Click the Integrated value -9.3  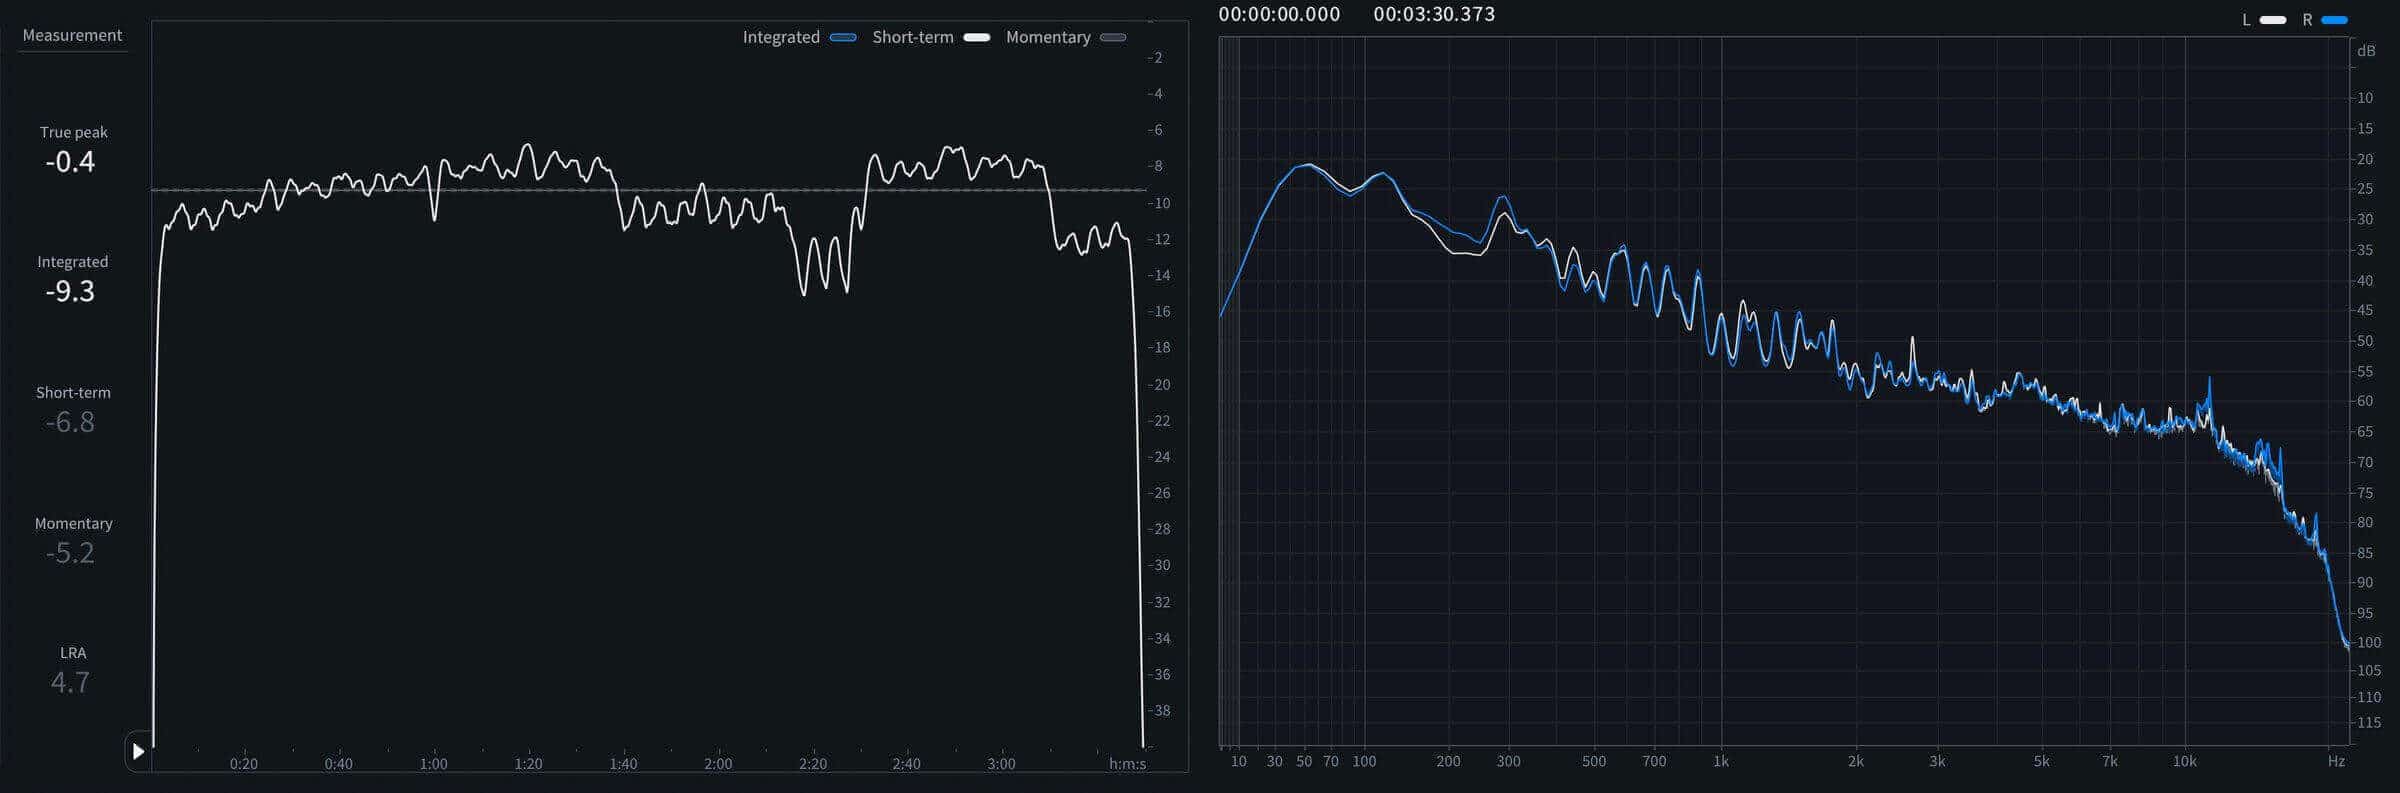[x=70, y=291]
